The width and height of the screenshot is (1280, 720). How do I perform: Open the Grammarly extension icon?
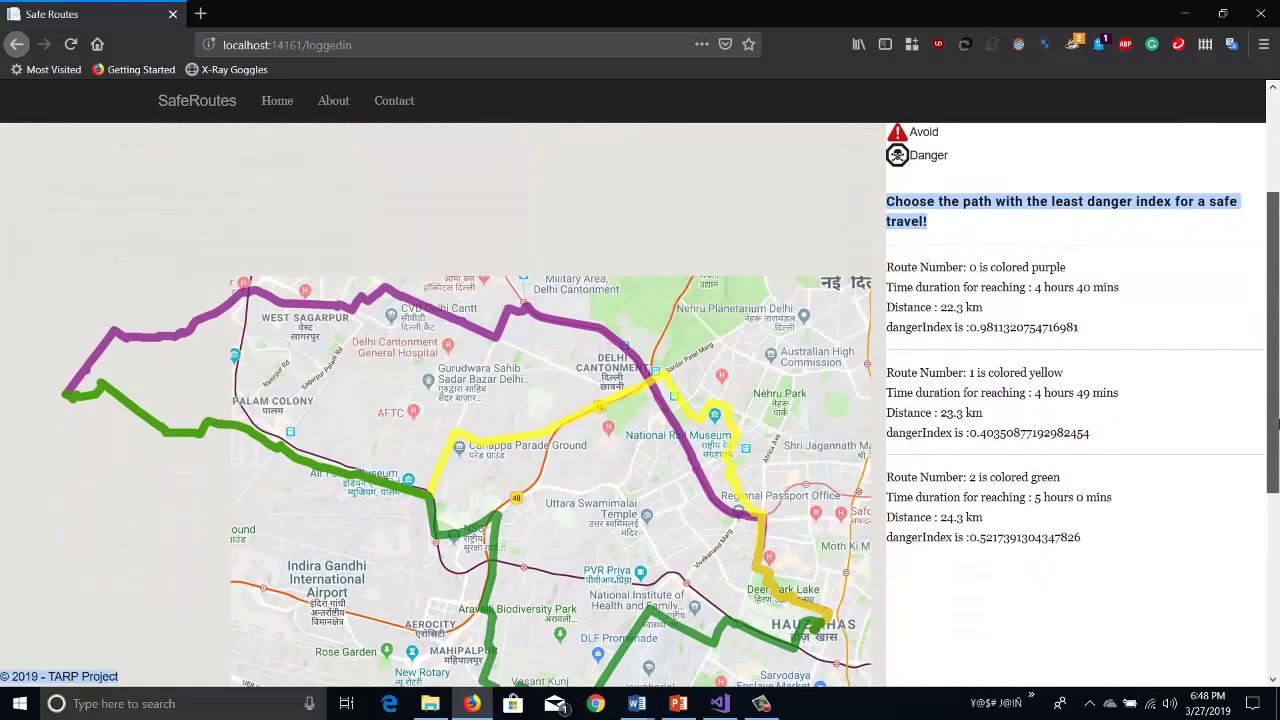click(1152, 44)
